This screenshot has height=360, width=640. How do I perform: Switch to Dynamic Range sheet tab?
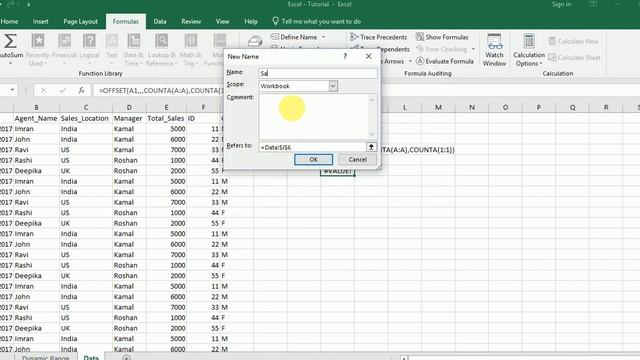[x=46, y=358]
